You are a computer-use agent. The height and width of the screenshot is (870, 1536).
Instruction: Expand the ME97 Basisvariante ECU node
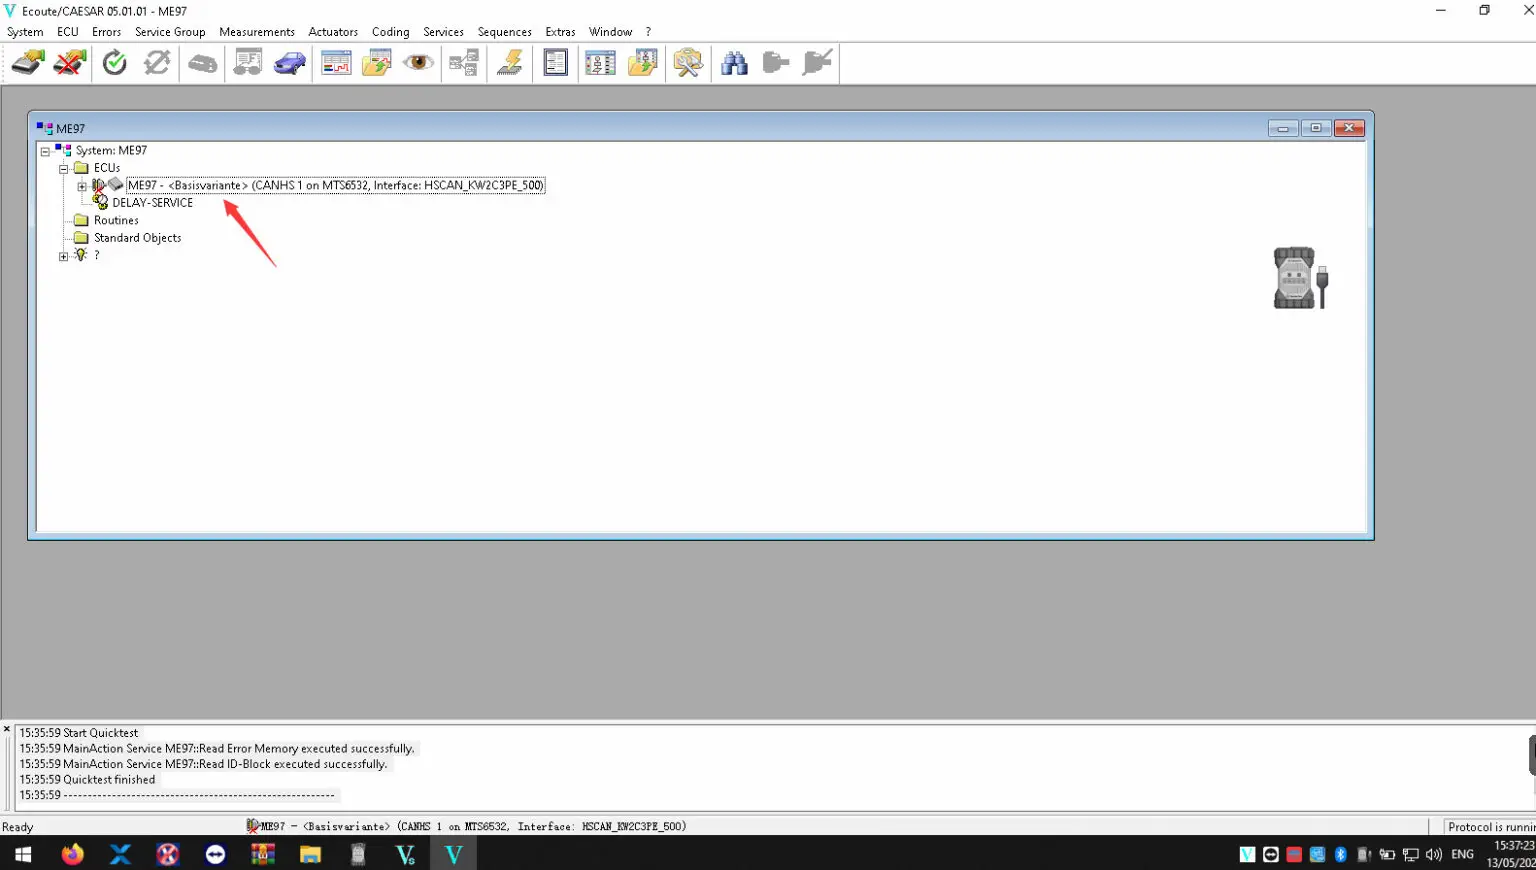(x=82, y=186)
